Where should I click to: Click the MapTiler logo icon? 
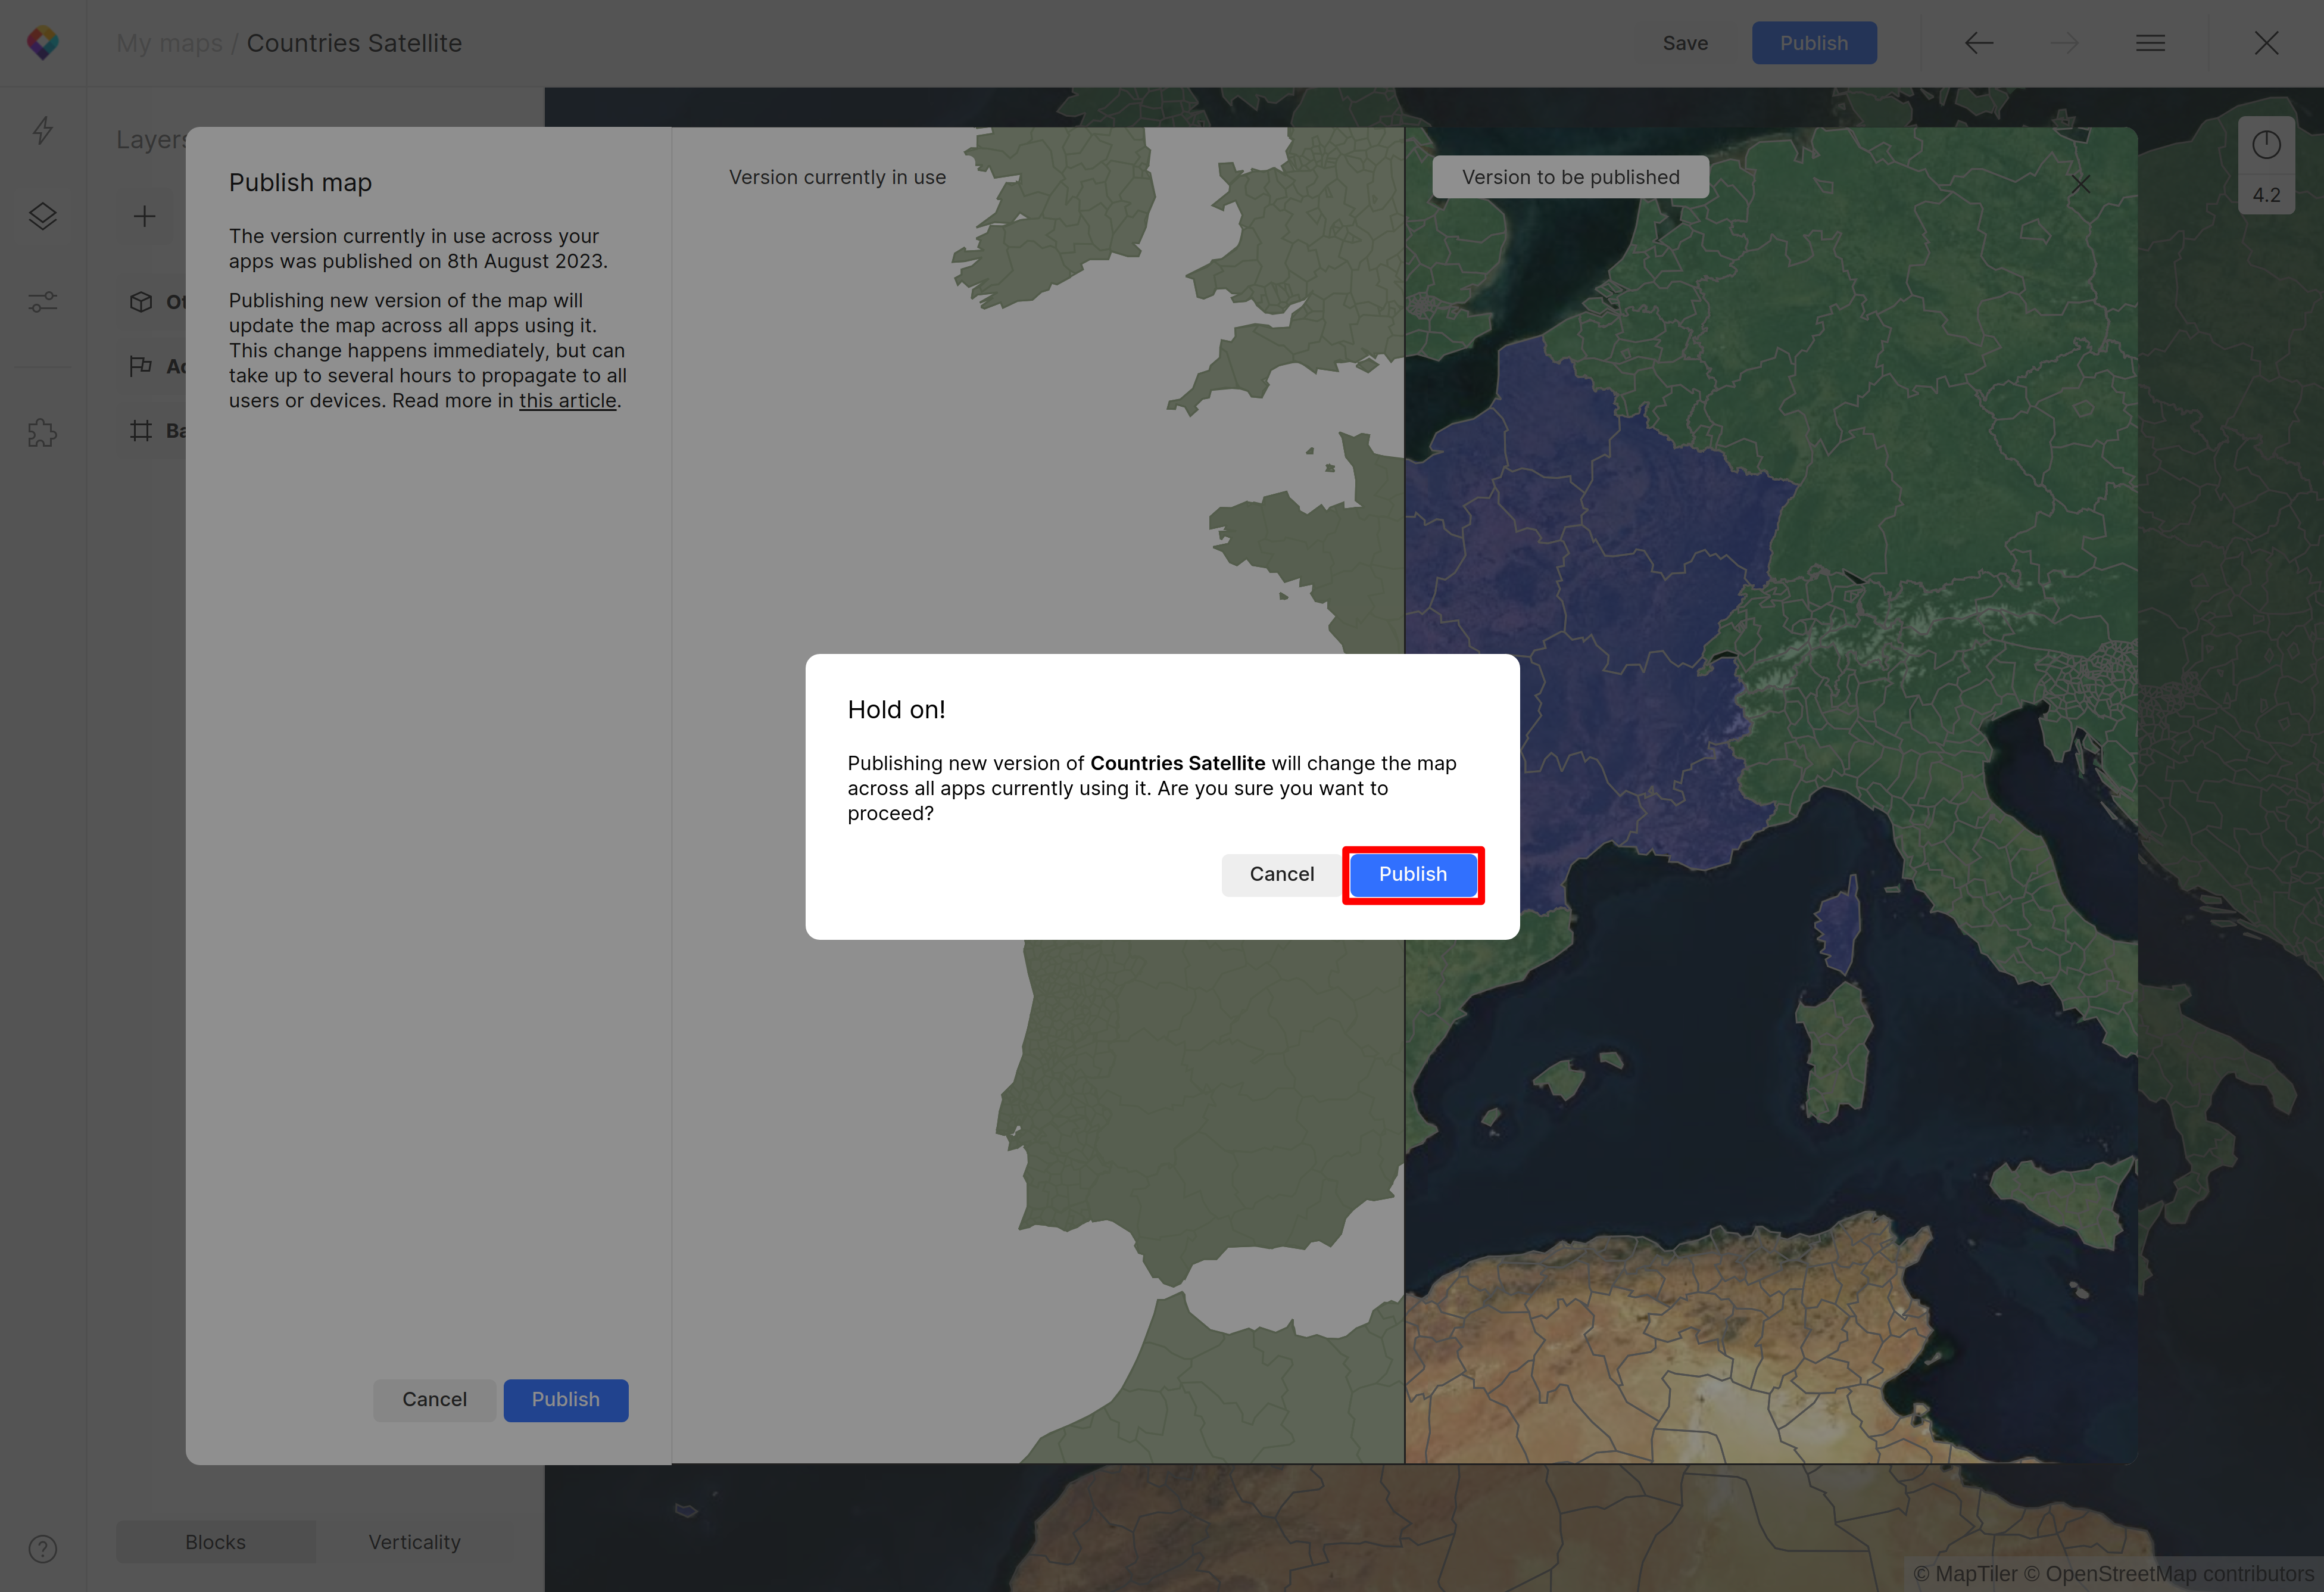tap(43, 43)
